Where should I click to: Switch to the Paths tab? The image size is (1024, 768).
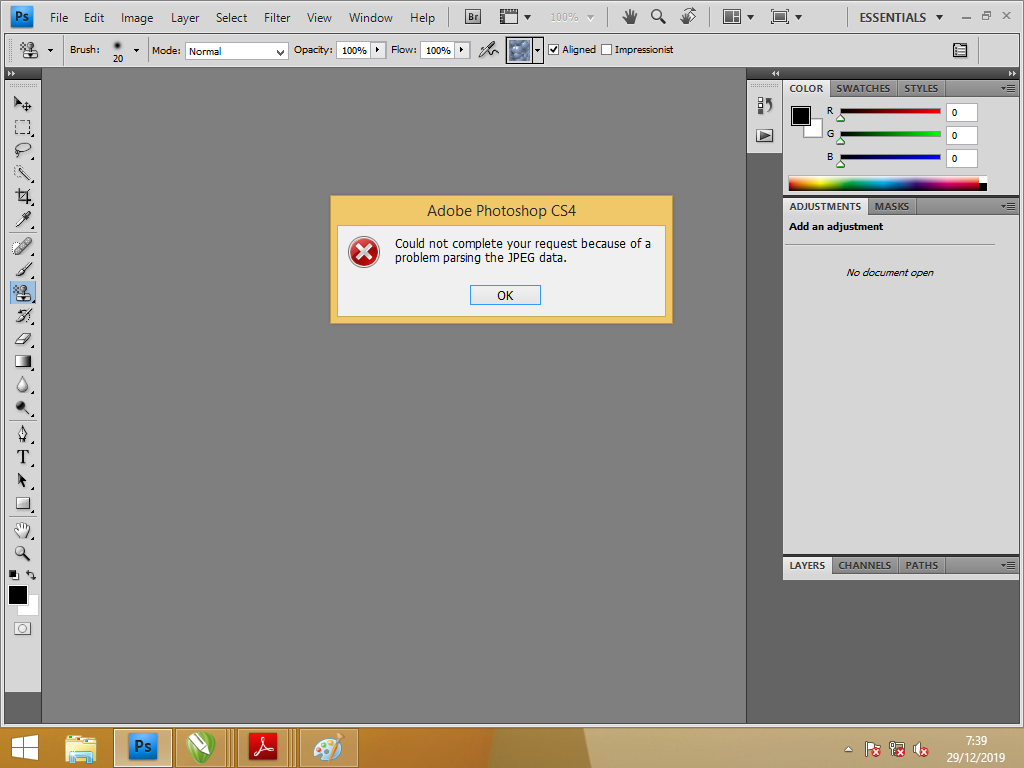coord(921,566)
